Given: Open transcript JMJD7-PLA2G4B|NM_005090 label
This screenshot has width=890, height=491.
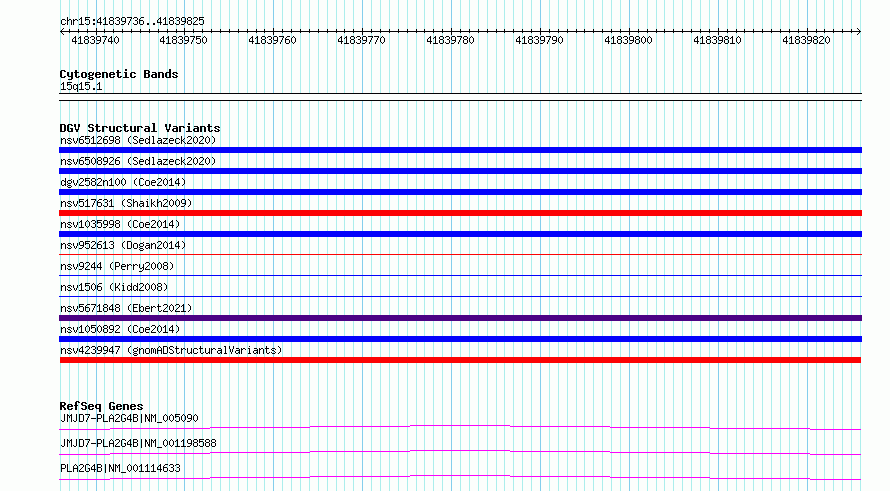Looking at the screenshot, I should (129, 418).
